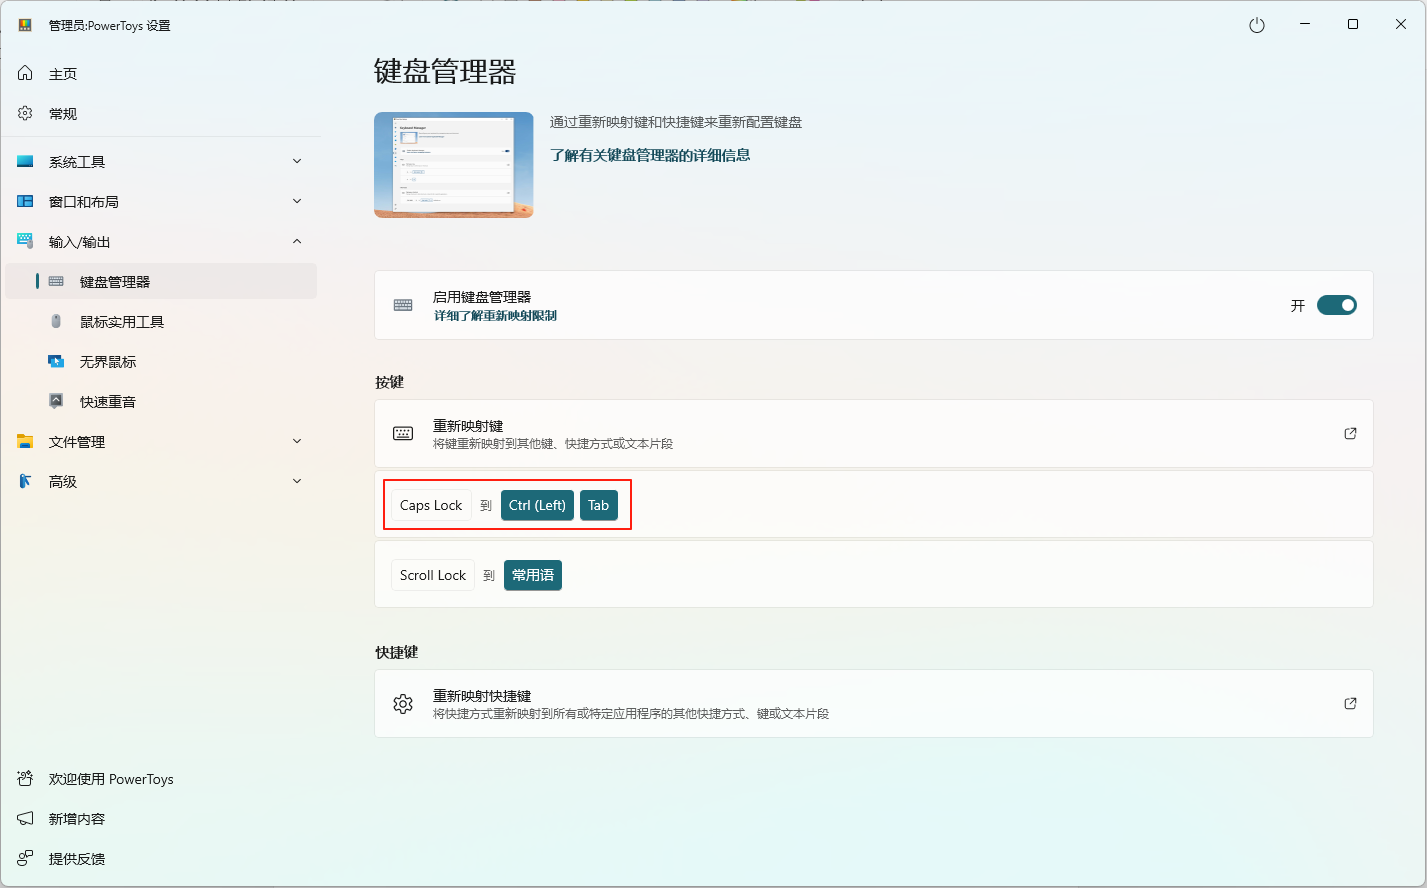Click the 重新映射键 card title
This screenshot has width=1427, height=888.
468,426
